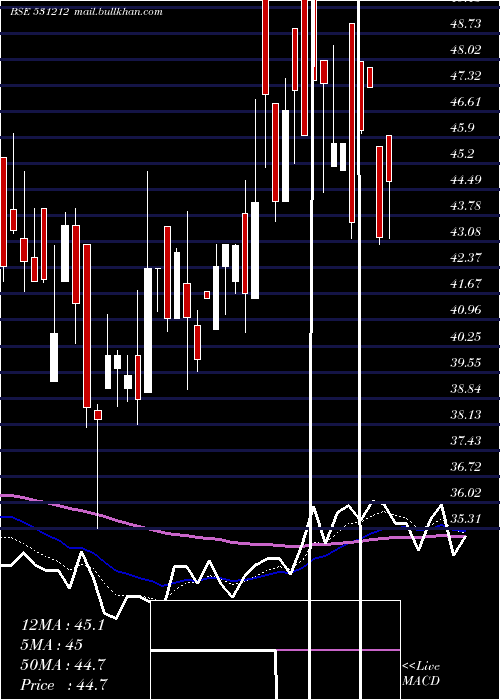500x700 pixels.
Task: Select the 46.61 price axis label
Action: (x=466, y=101)
